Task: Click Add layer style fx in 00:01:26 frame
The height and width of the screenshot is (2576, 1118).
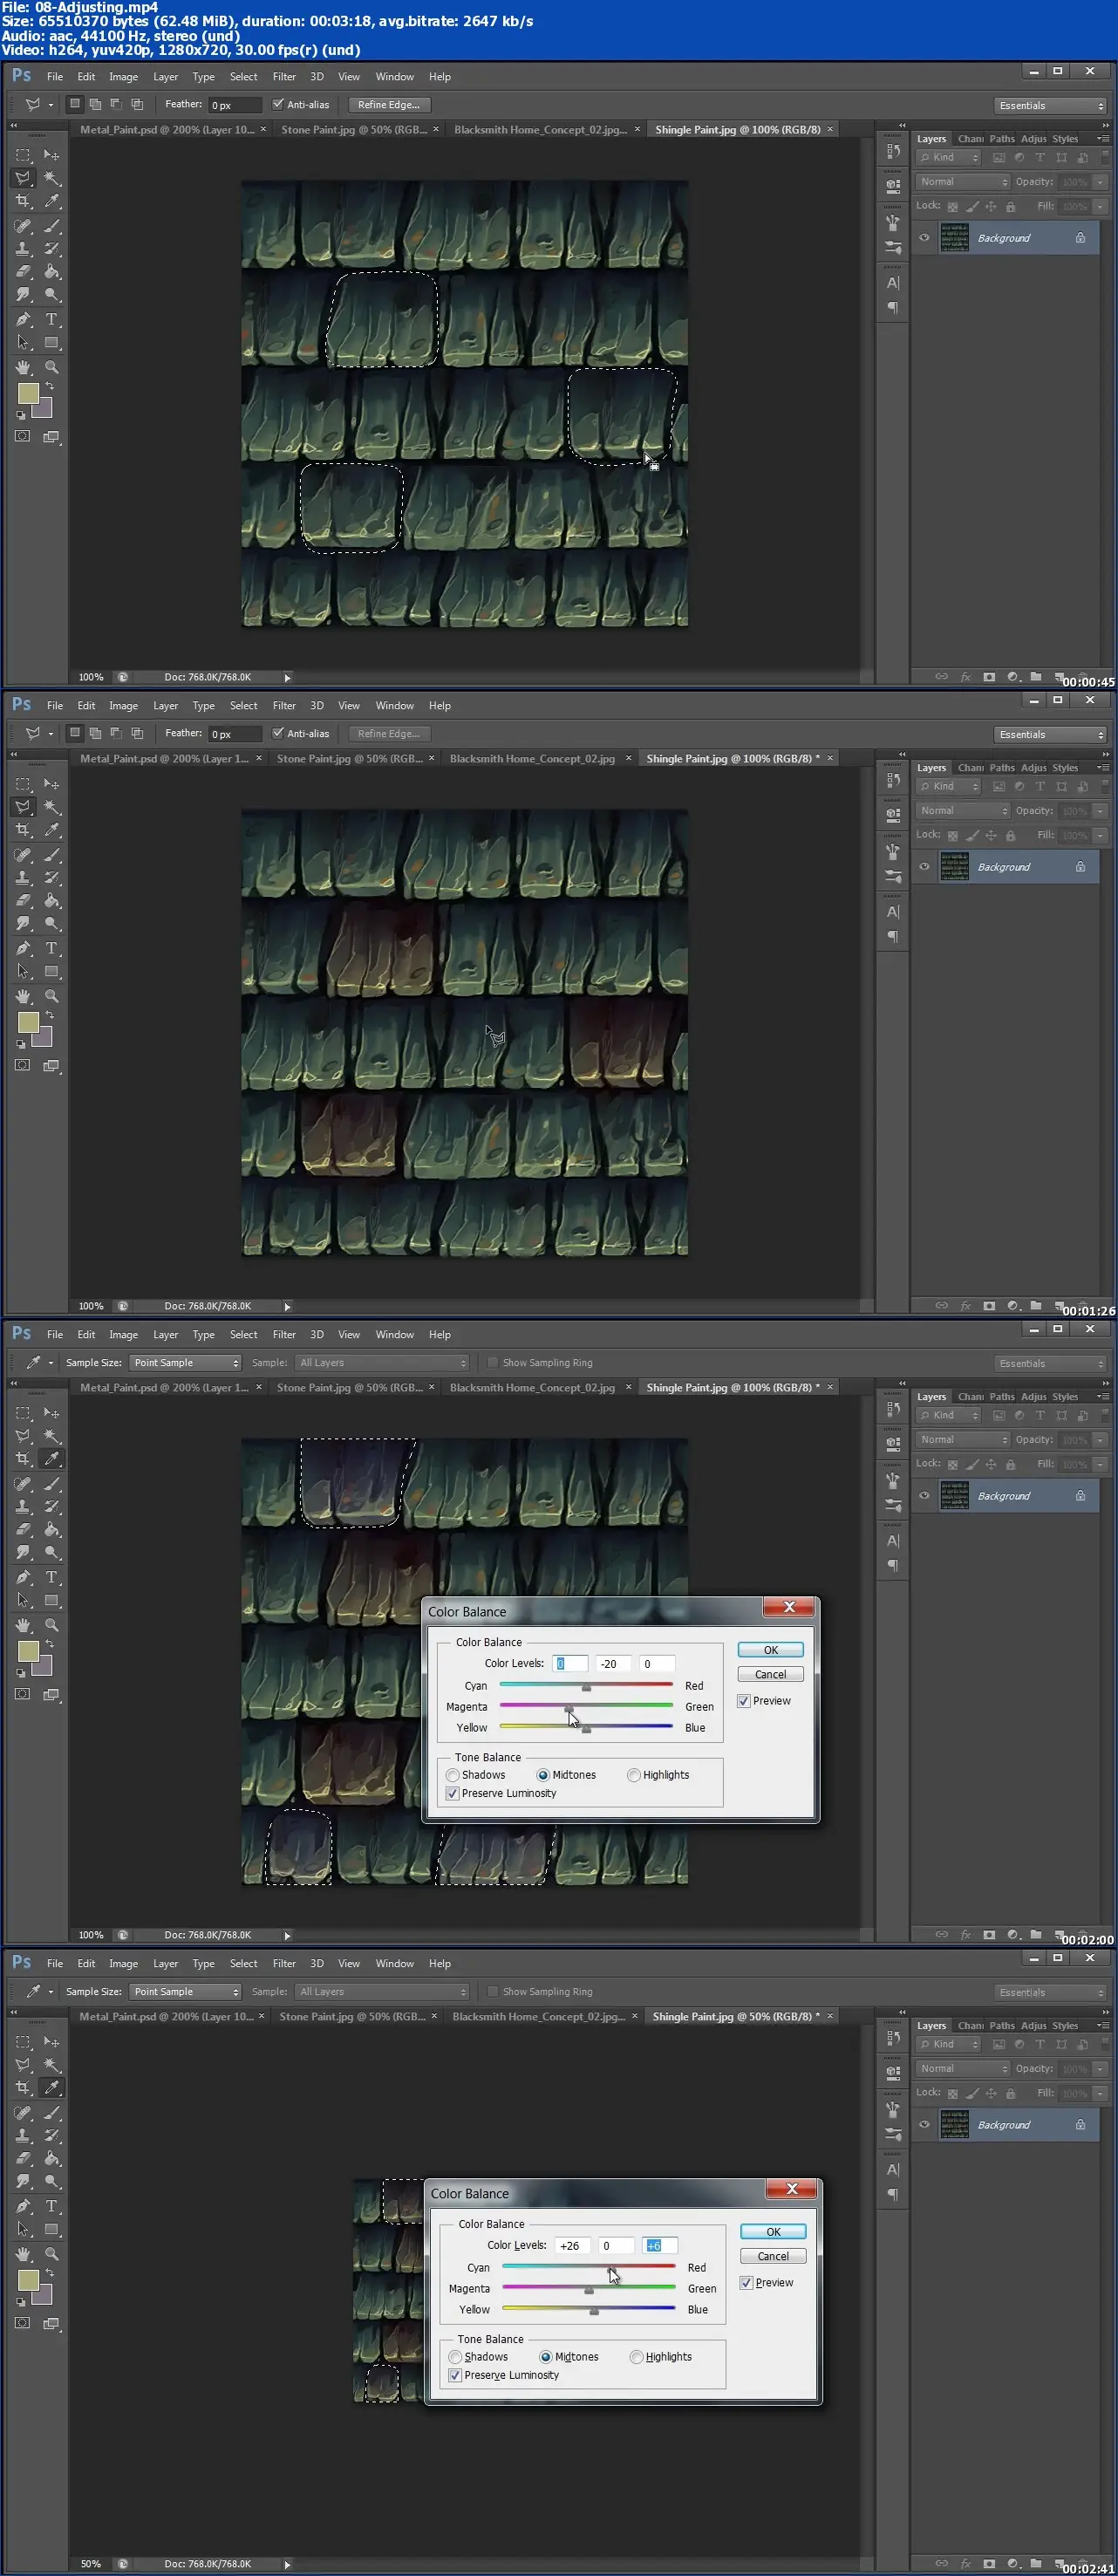Action: (x=966, y=1306)
